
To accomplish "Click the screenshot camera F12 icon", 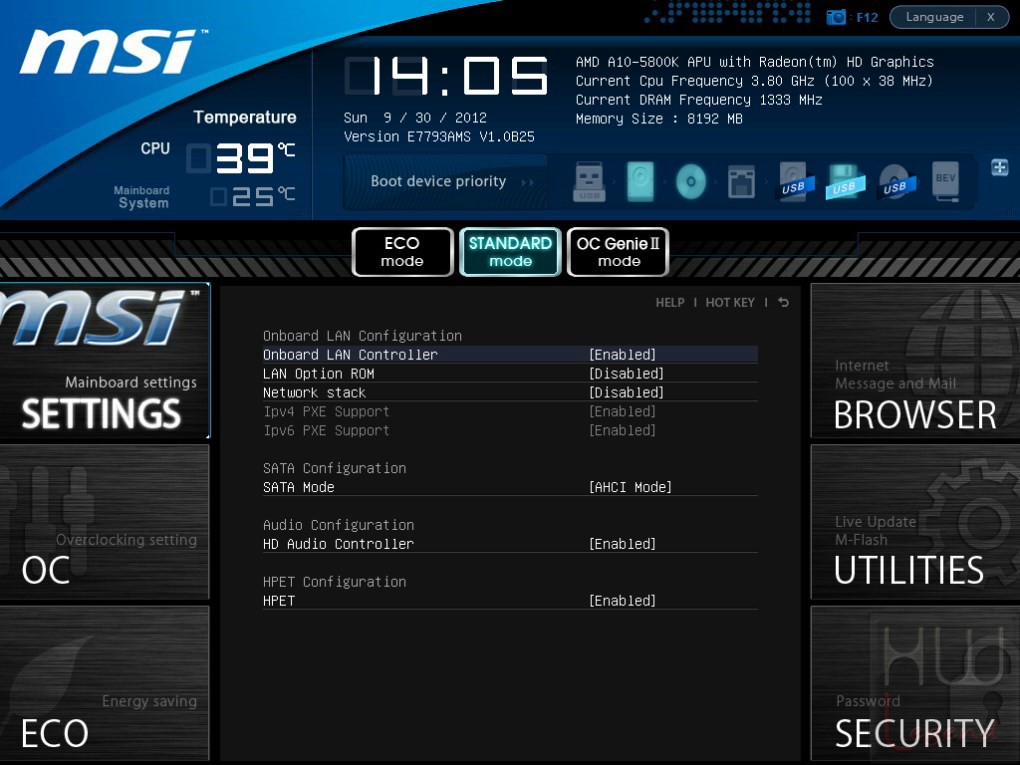I will click(x=835, y=18).
